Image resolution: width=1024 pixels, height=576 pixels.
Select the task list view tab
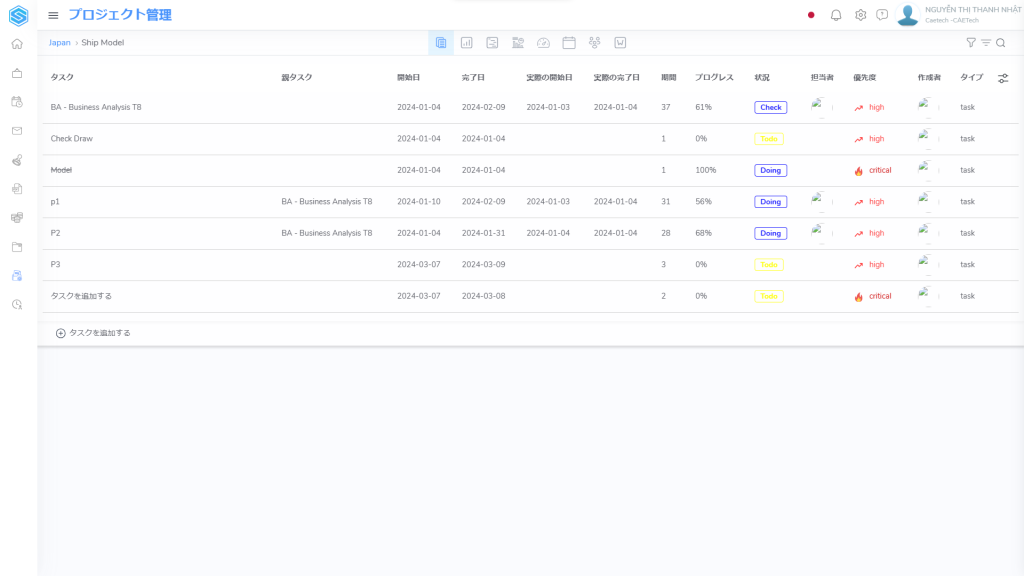coord(441,43)
